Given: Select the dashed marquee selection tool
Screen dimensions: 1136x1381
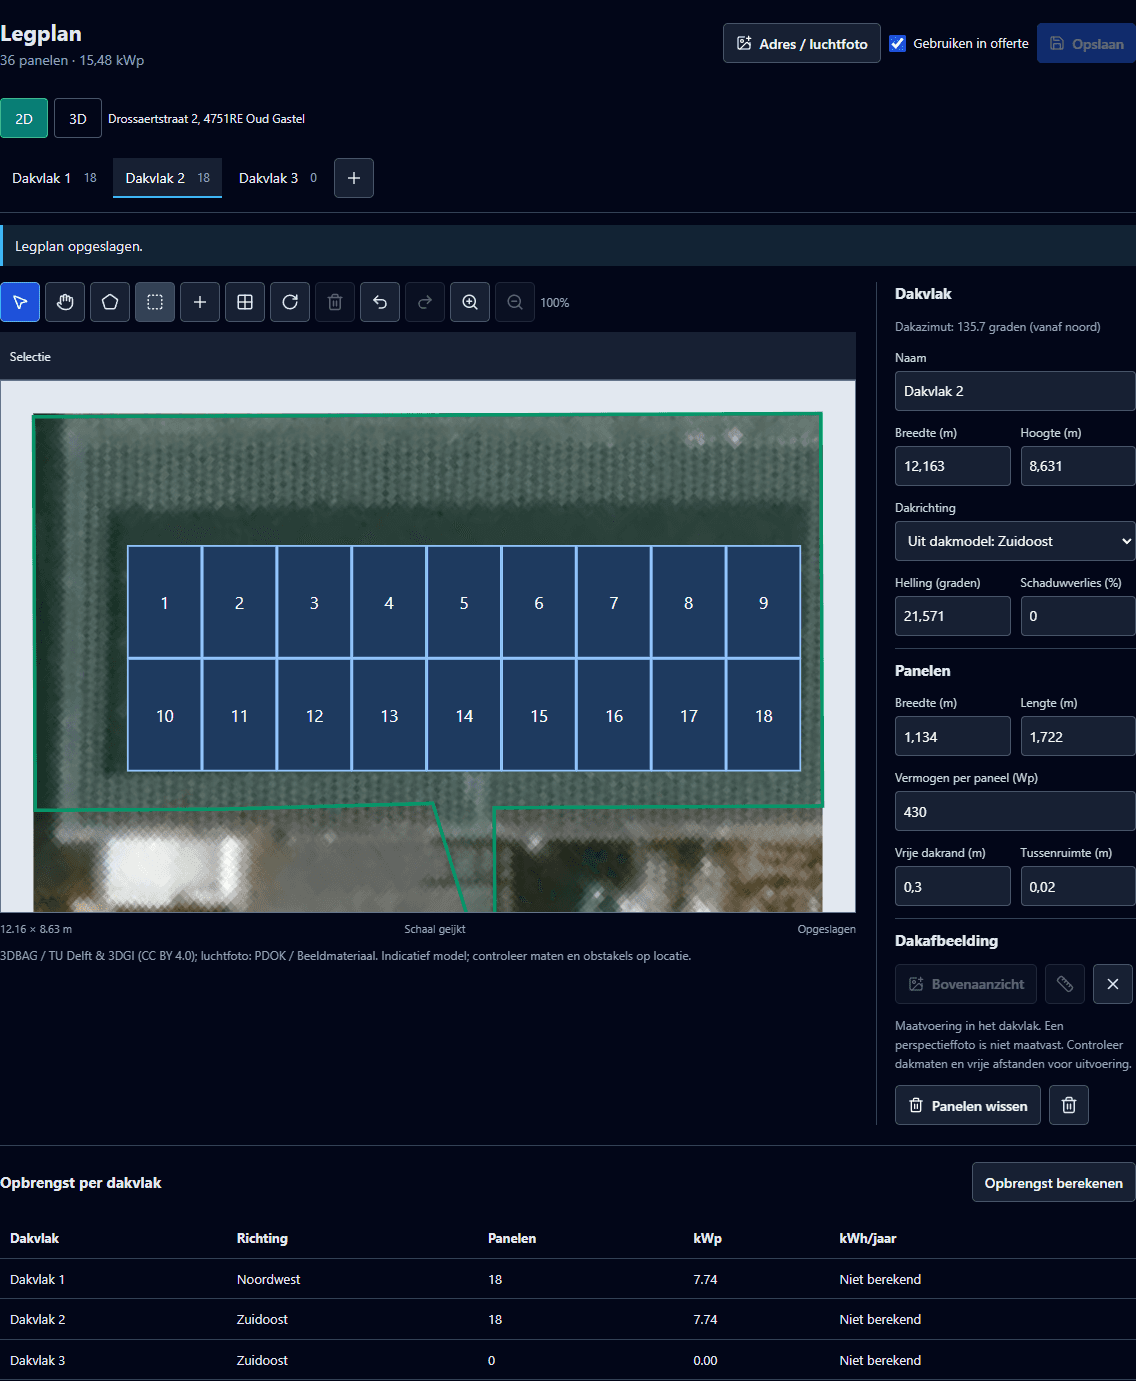Looking at the screenshot, I should pos(155,302).
